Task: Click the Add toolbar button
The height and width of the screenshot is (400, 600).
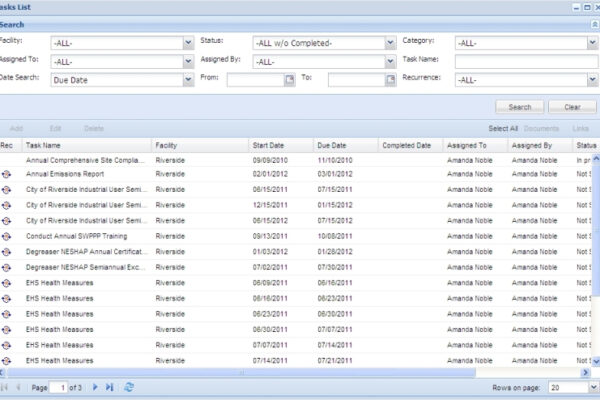Action: pyautogui.click(x=16, y=129)
